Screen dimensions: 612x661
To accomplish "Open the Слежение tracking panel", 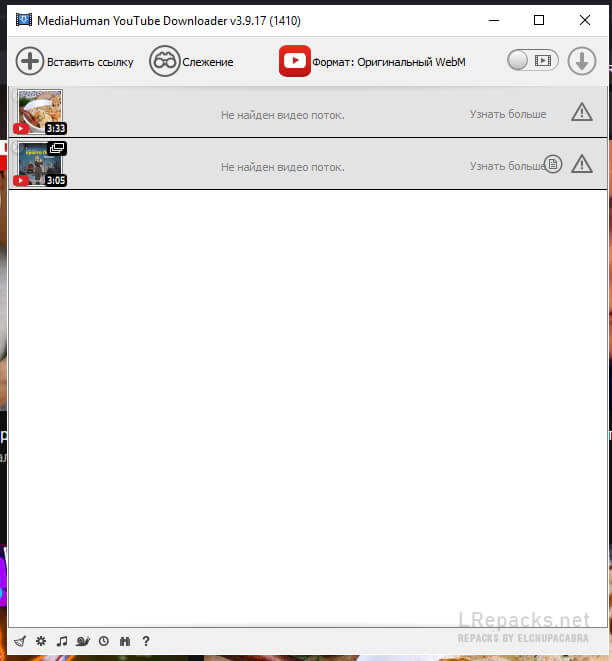I will tap(191, 62).
